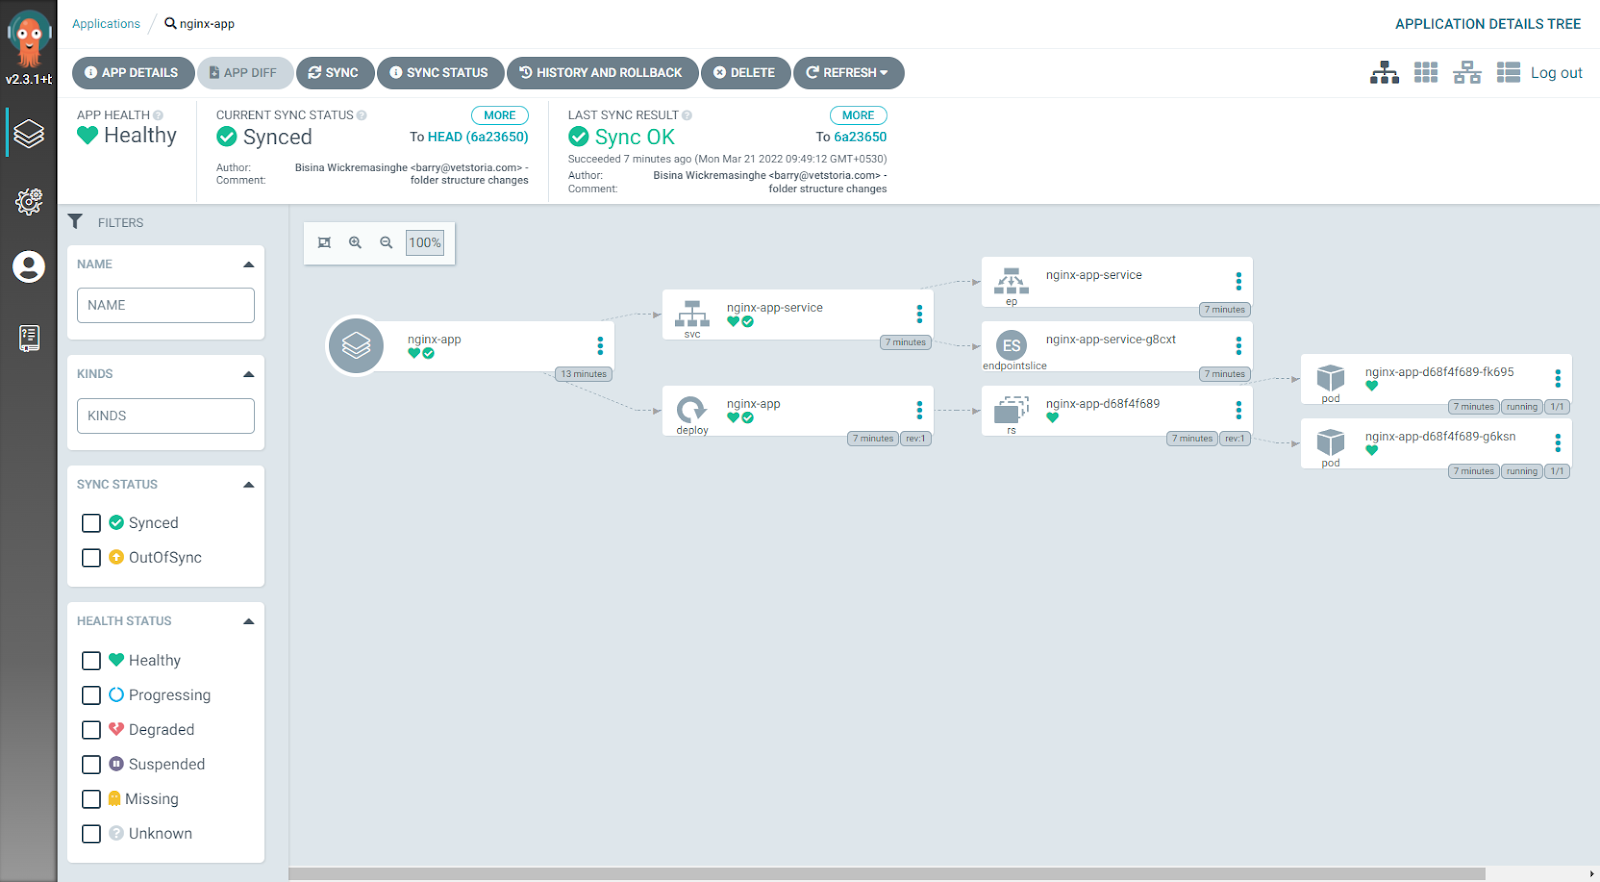
Task: Click the ES endpointslice icon
Action: (1012, 345)
